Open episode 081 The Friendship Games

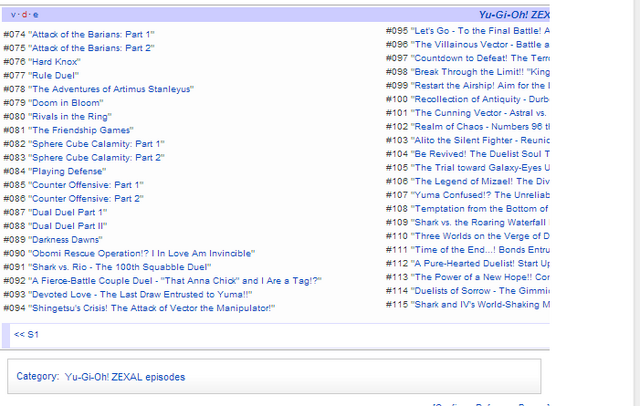tap(81, 130)
